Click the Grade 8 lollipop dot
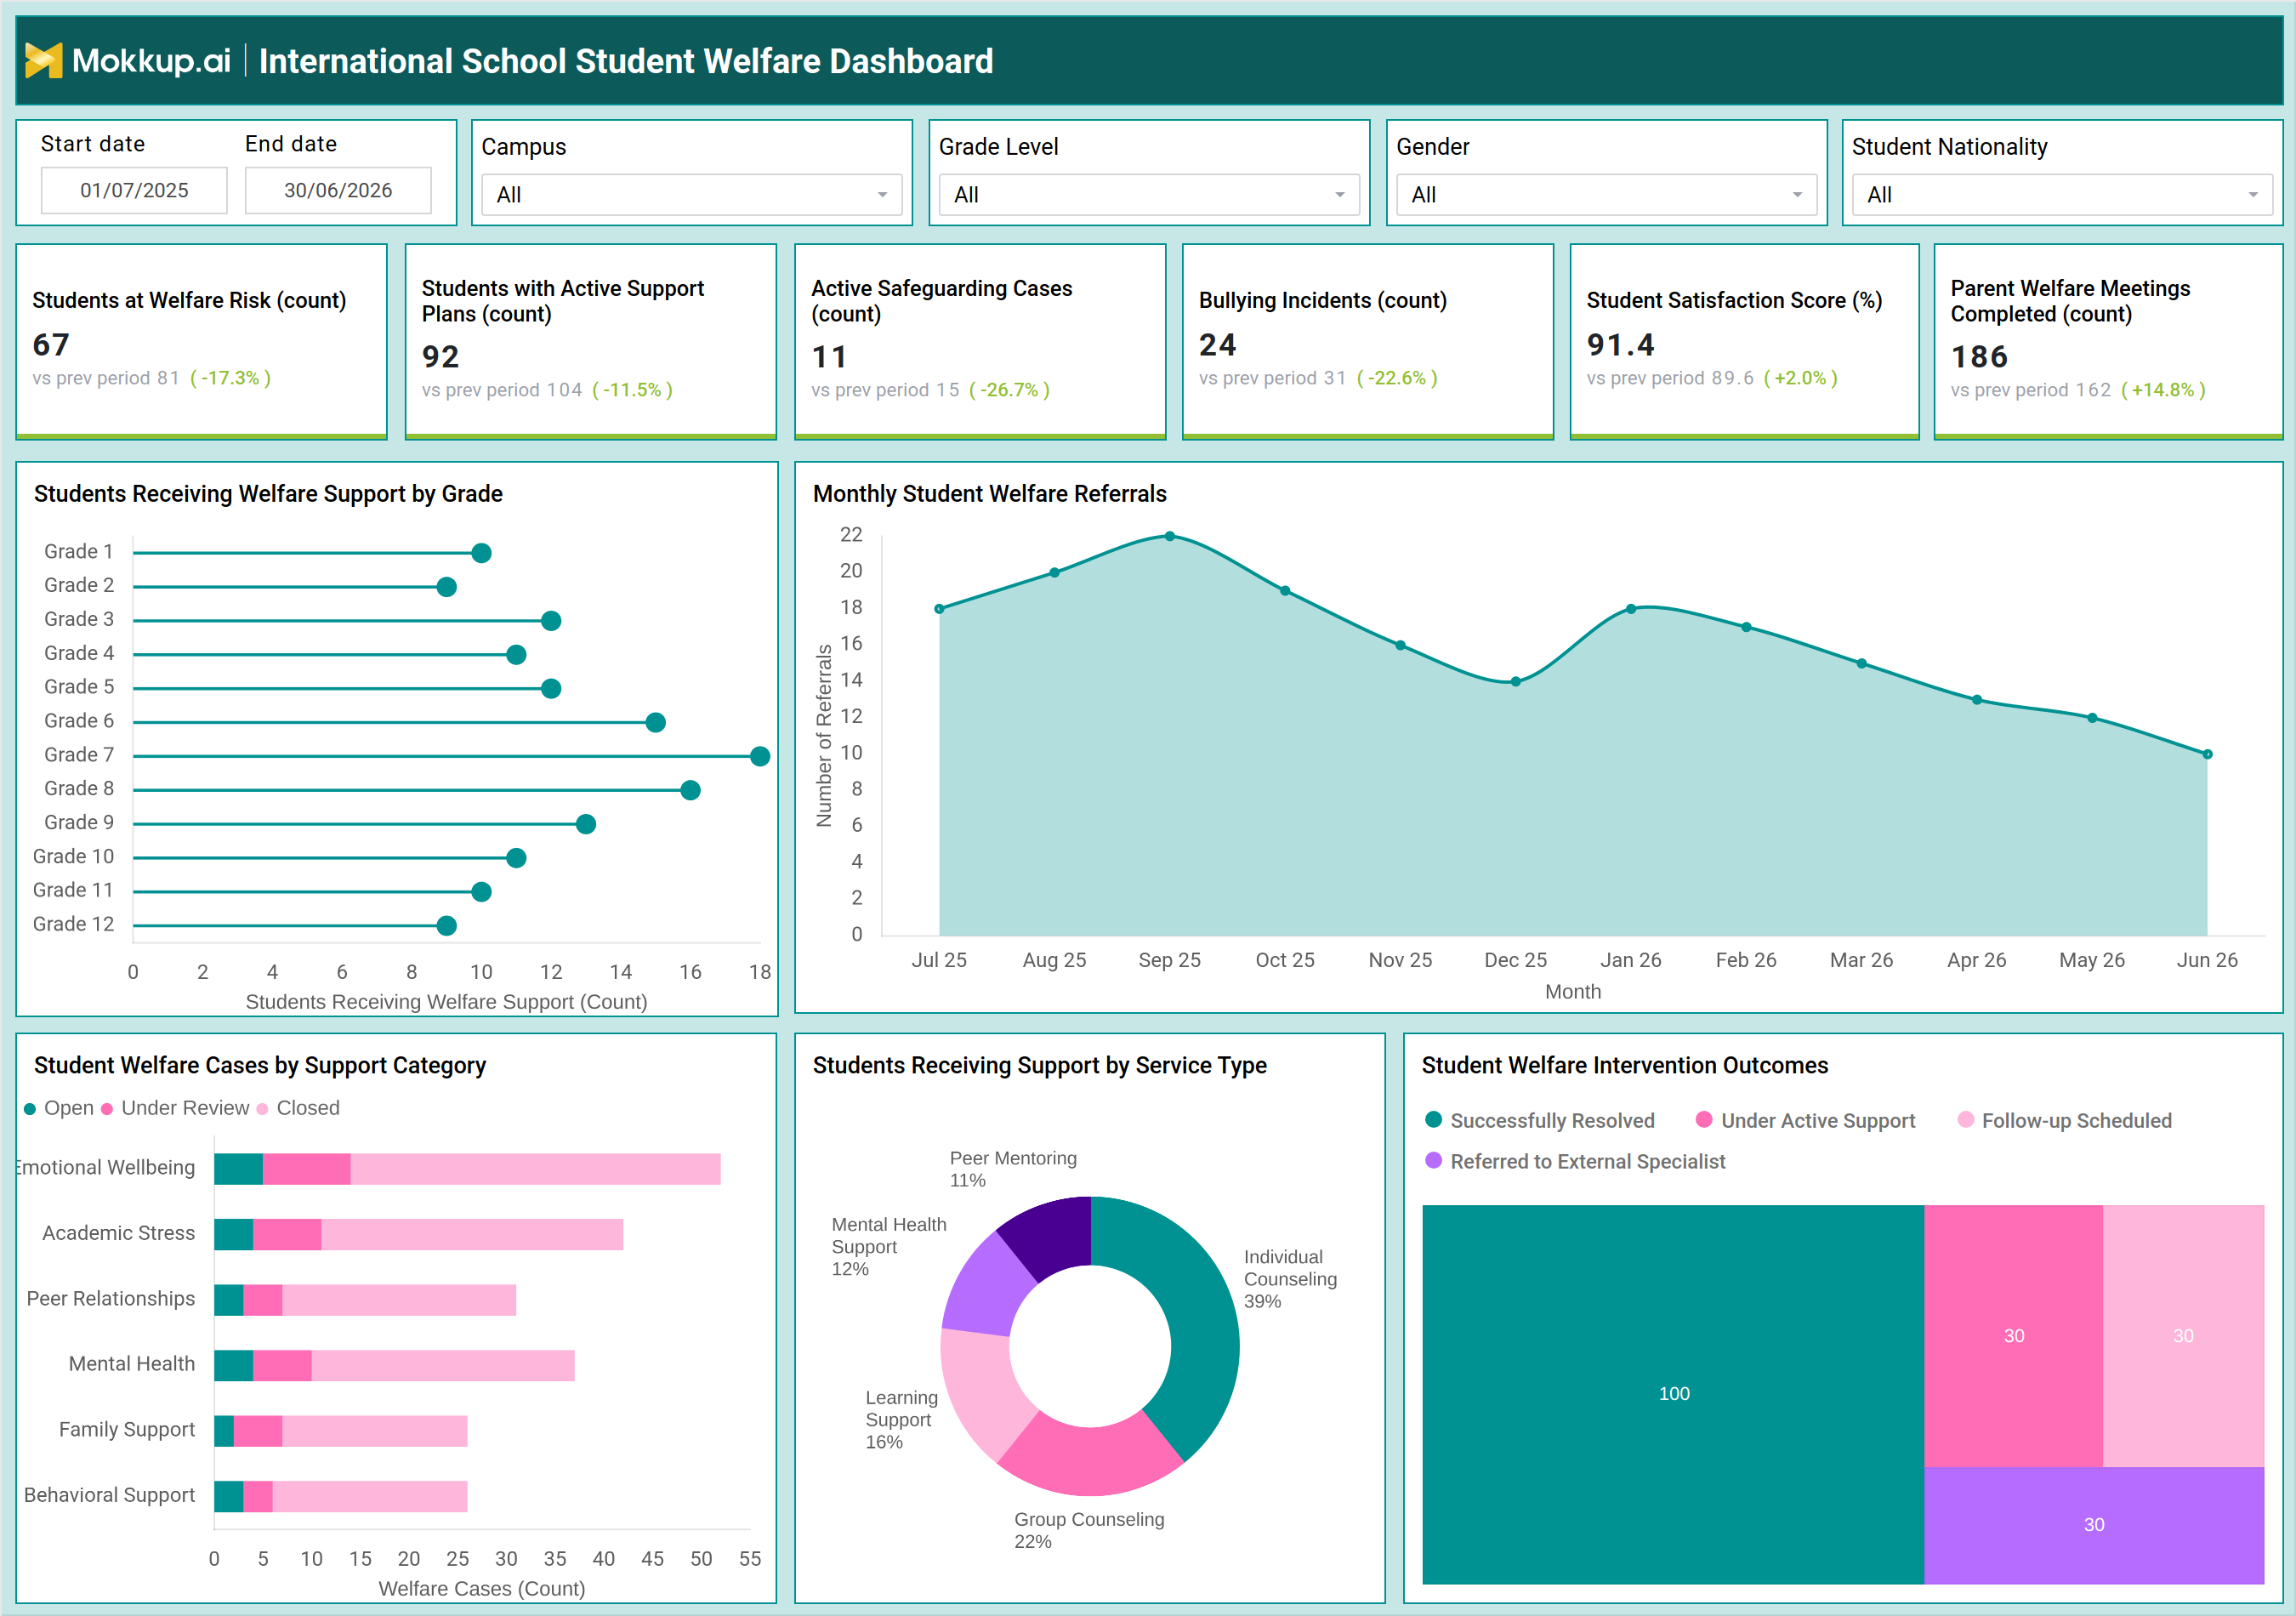The image size is (2296, 1616). coord(690,790)
